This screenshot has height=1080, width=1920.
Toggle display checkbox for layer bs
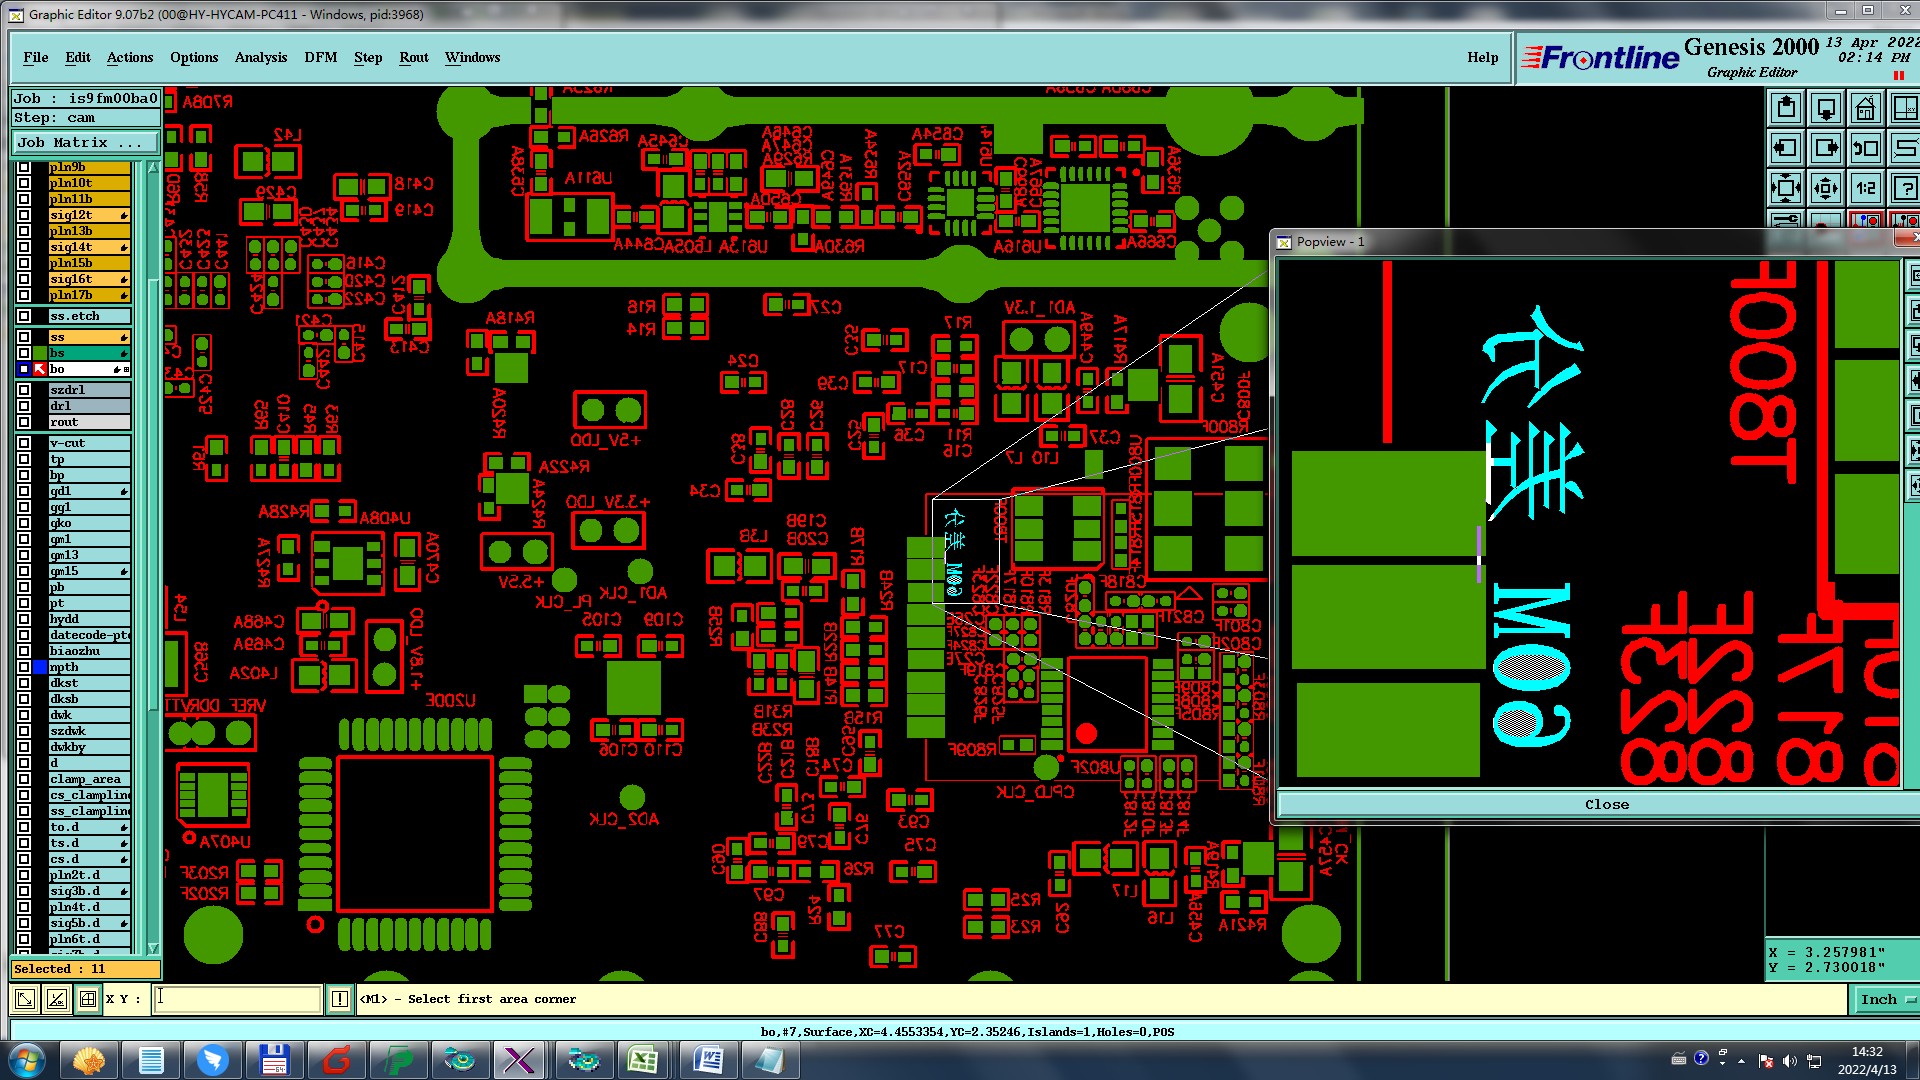click(x=24, y=353)
